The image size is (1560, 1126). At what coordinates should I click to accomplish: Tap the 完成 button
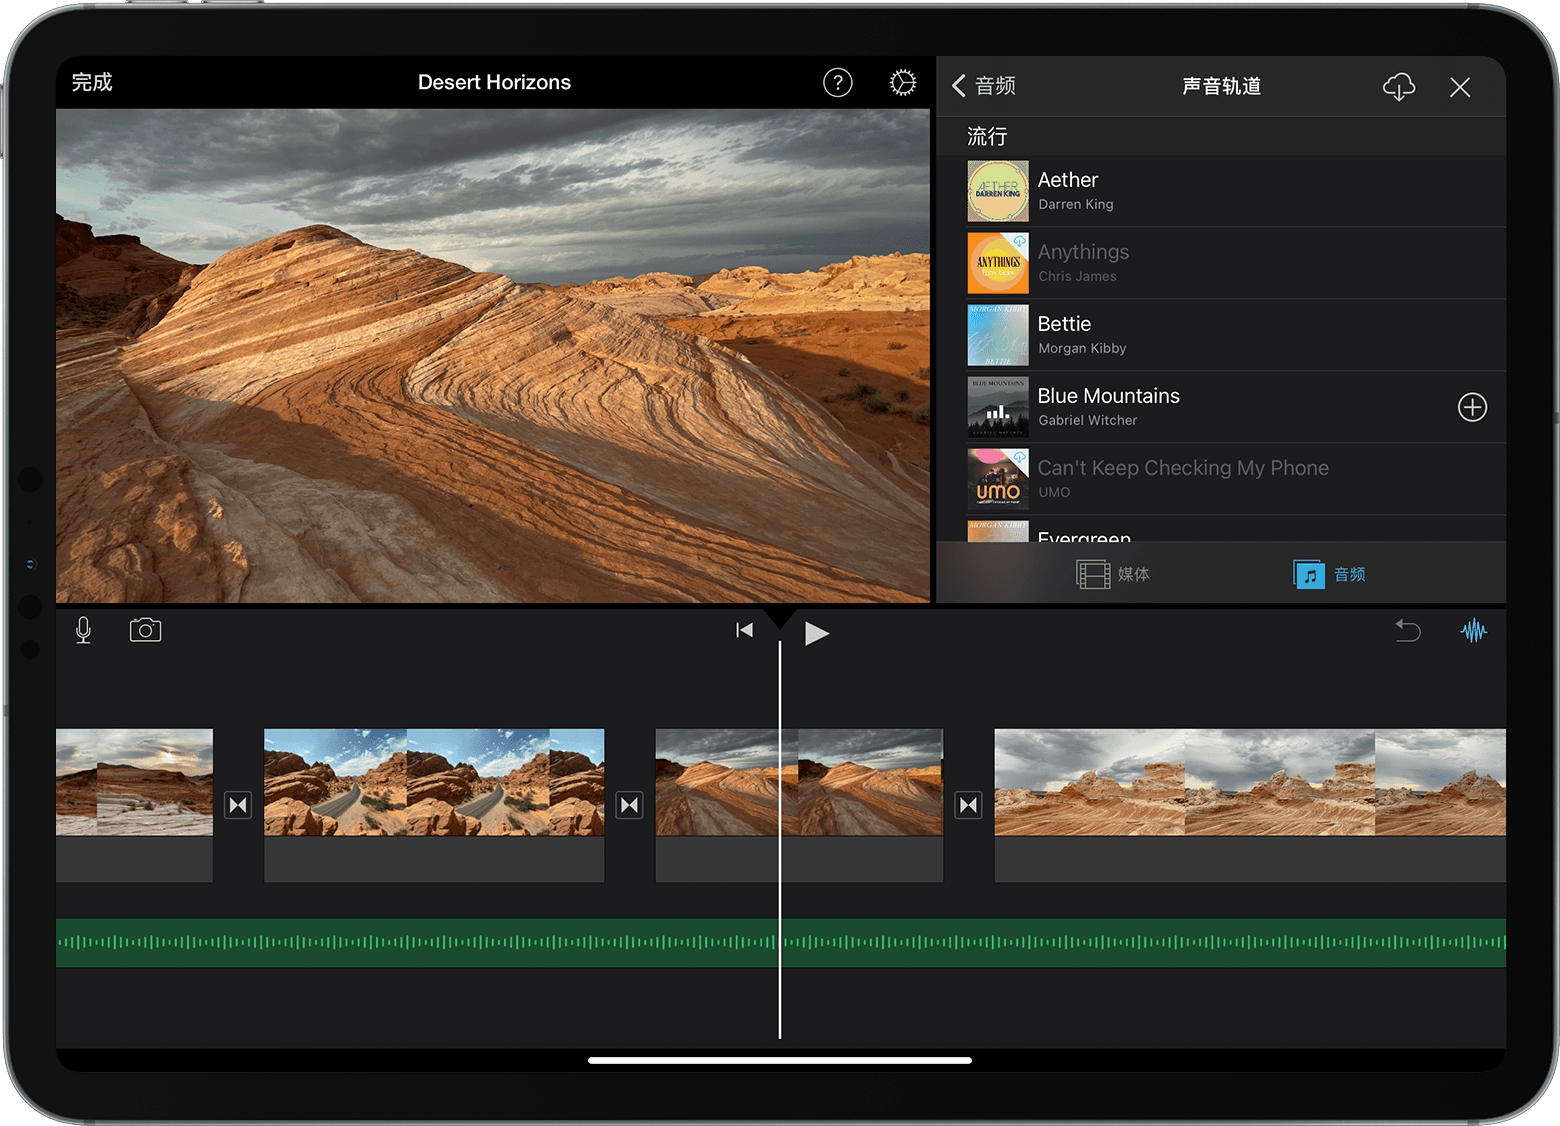[x=92, y=83]
